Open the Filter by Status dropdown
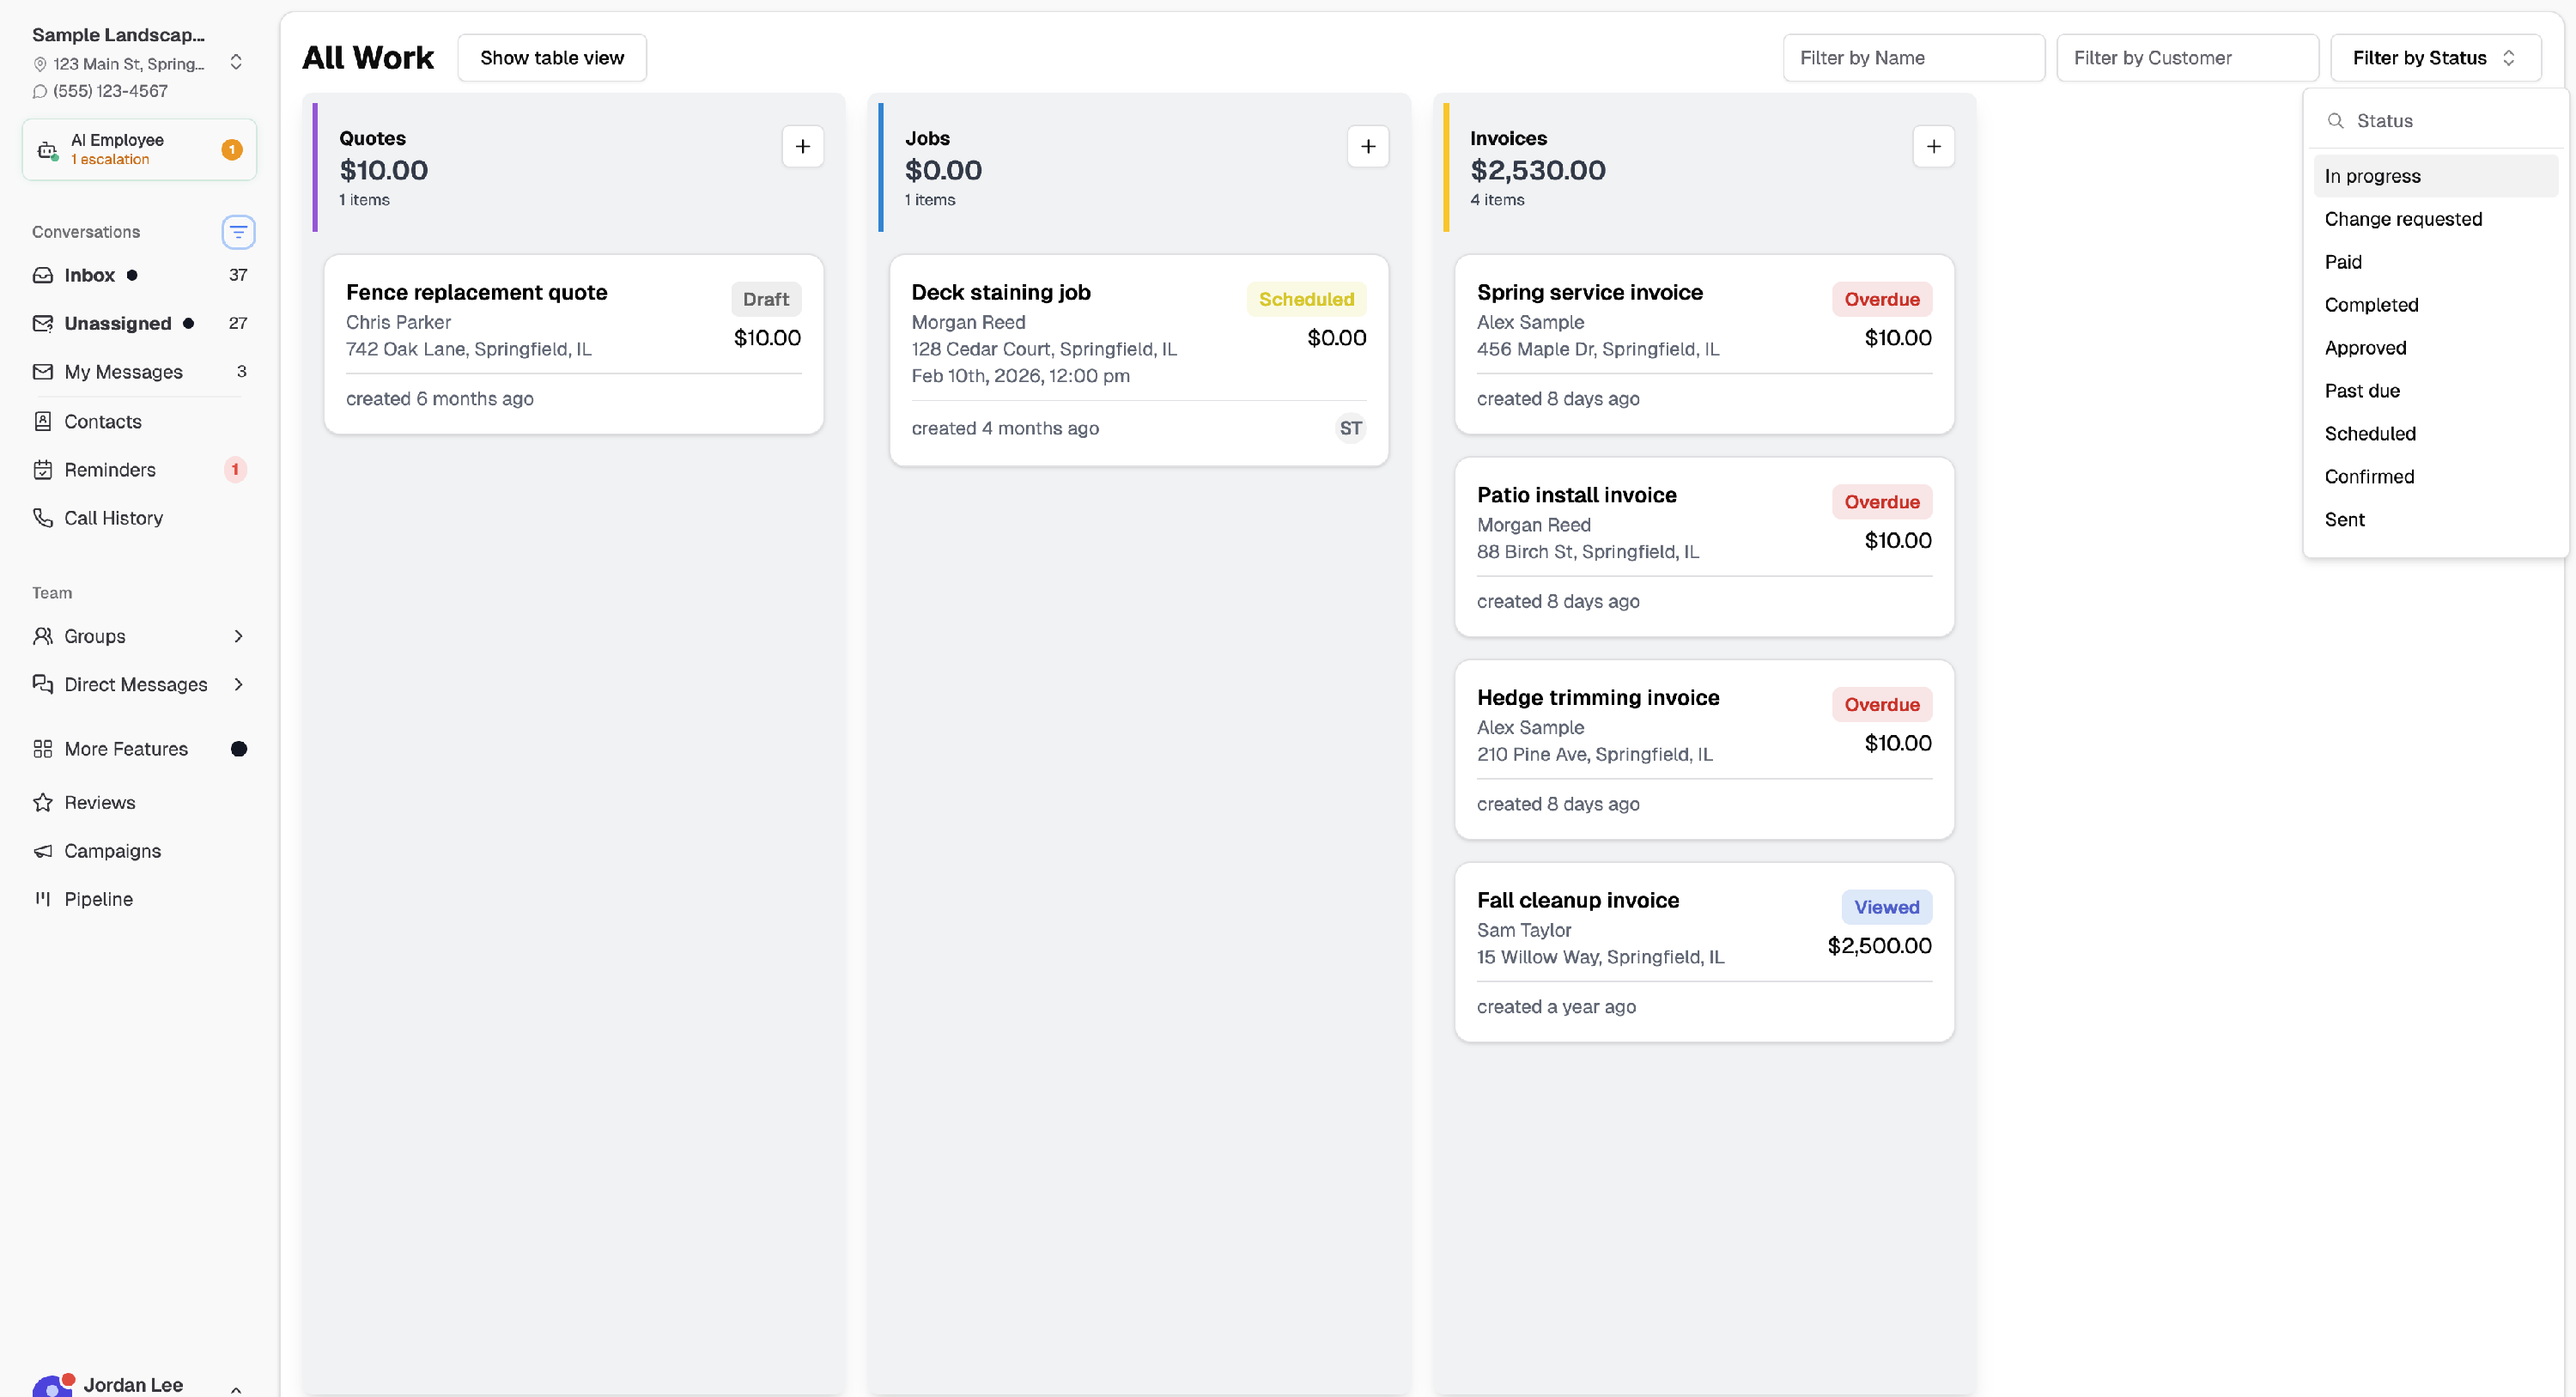Image resolution: width=2576 pixels, height=1397 pixels. point(2435,58)
